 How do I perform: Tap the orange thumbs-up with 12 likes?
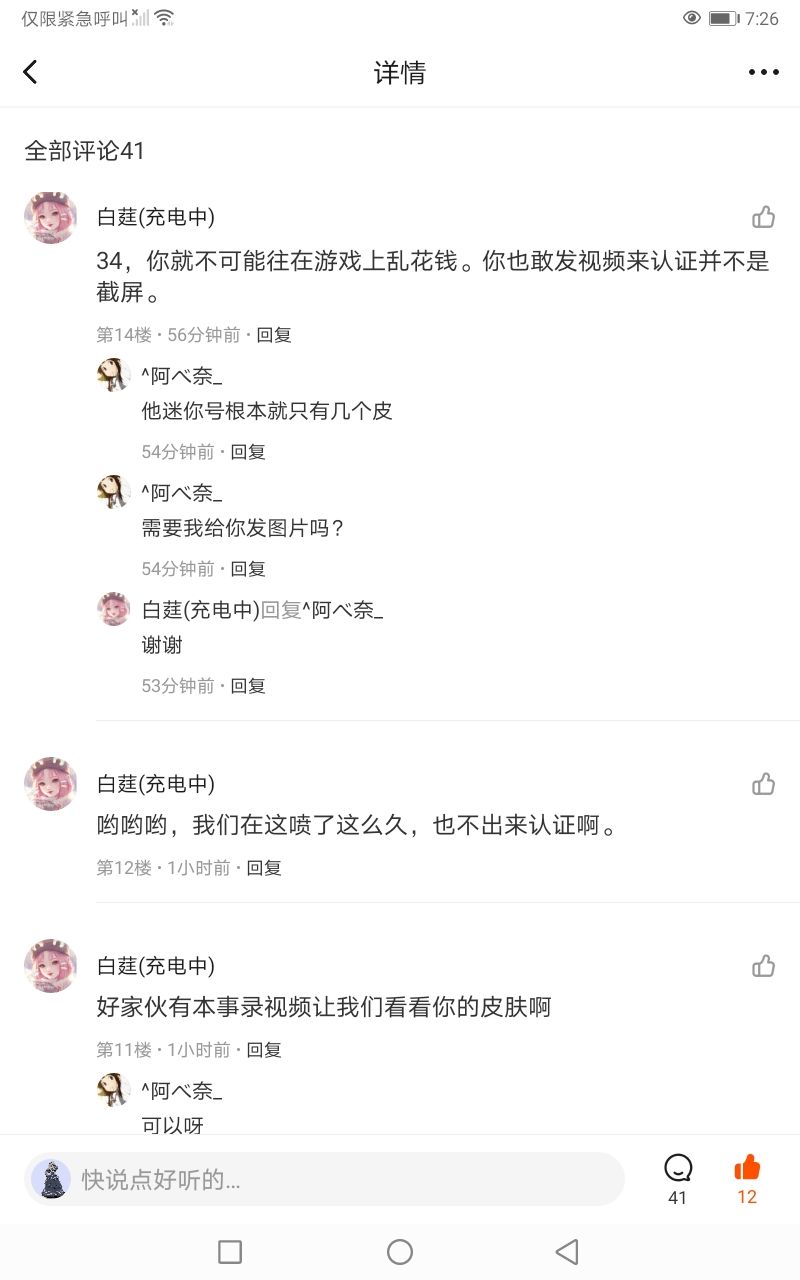pyautogui.click(x=747, y=1168)
